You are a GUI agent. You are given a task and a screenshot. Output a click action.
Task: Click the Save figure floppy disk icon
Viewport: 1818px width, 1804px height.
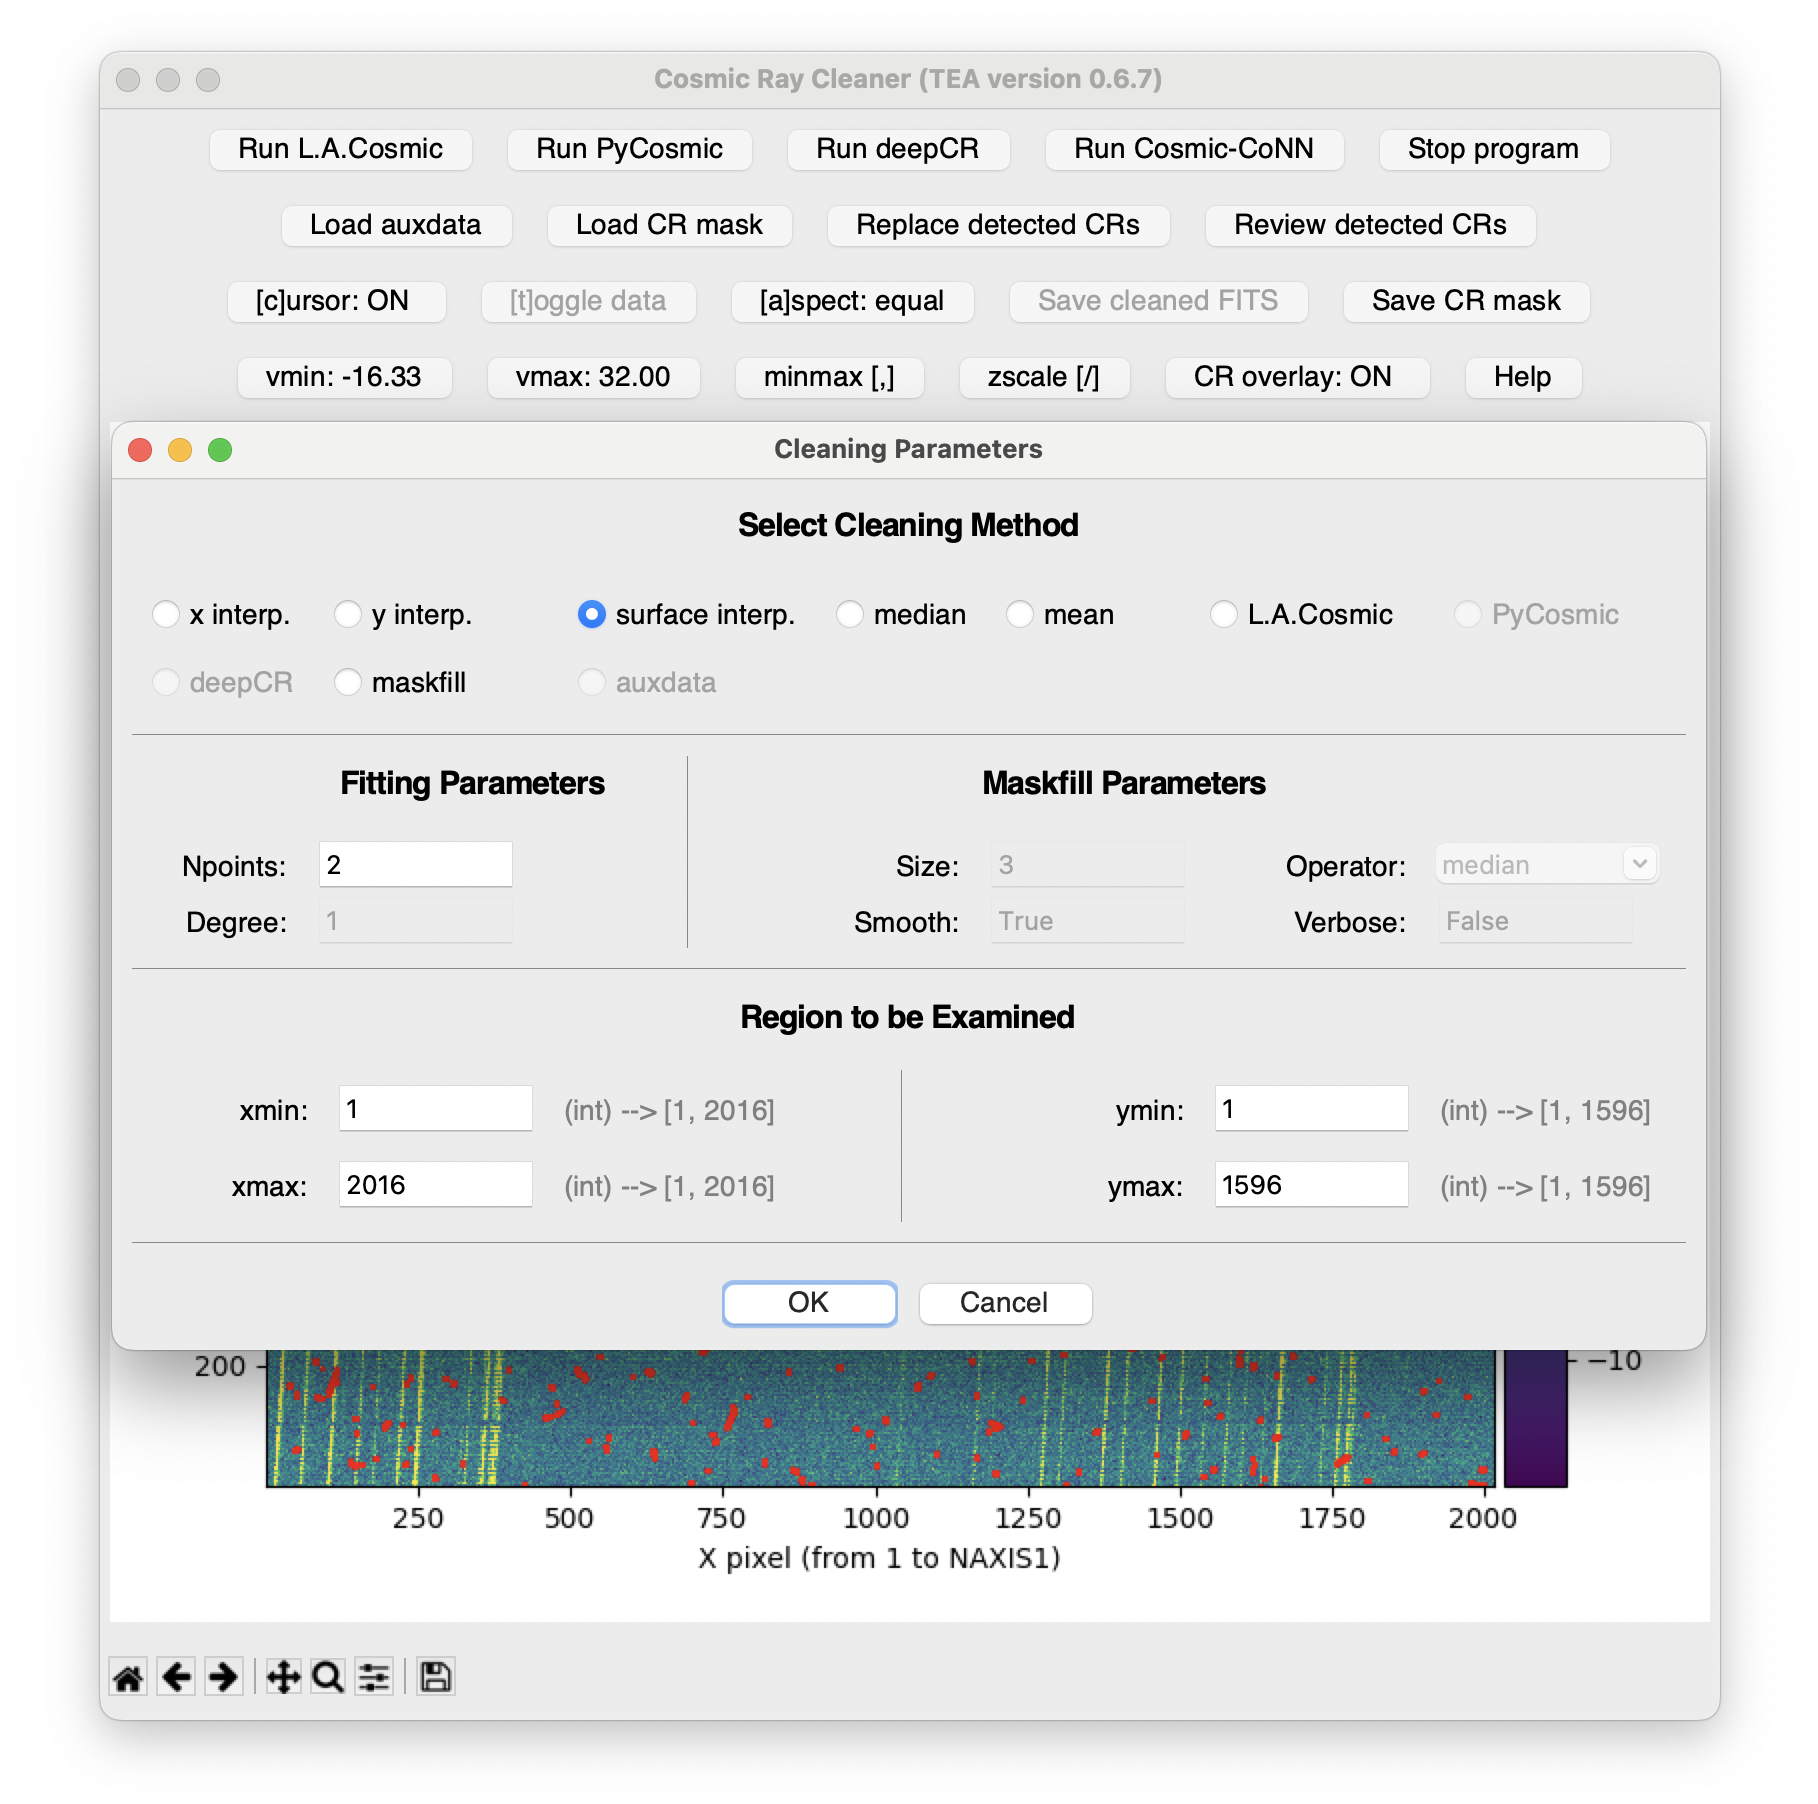pyautogui.click(x=435, y=1677)
